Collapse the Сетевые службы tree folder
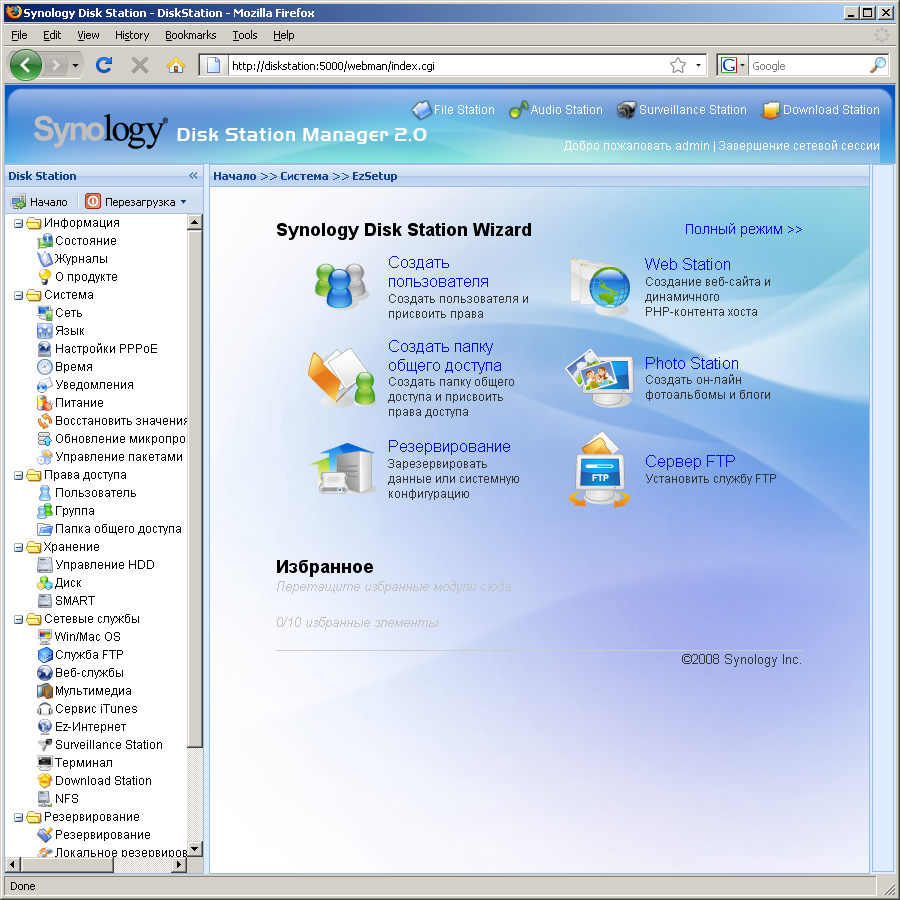The height and width of the screenshot is (900, 900). click(x=18, y=619)
